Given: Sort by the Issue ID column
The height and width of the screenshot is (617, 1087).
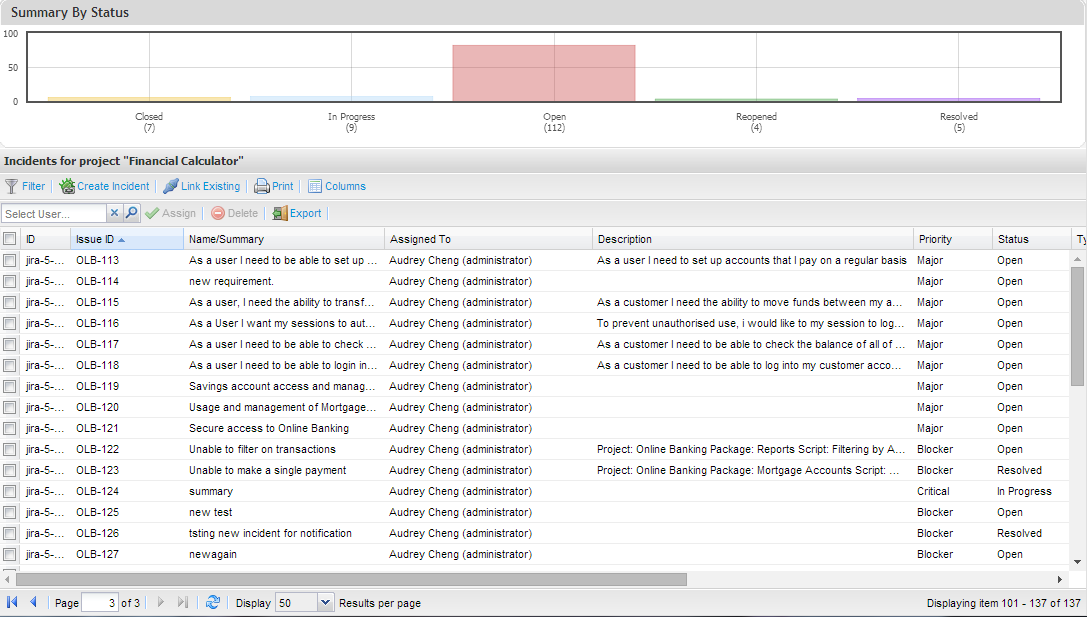Looking at the screenshot, I should click(96, 239).
